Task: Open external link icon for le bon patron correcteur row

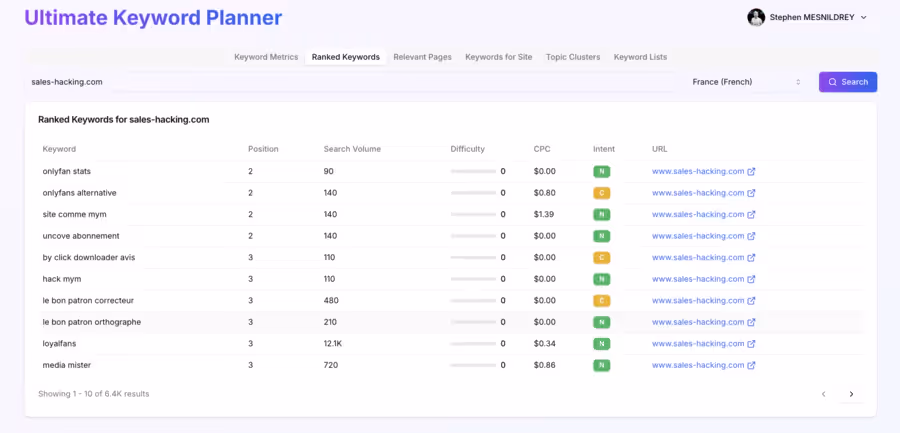Action: click(x=751, y=300)
